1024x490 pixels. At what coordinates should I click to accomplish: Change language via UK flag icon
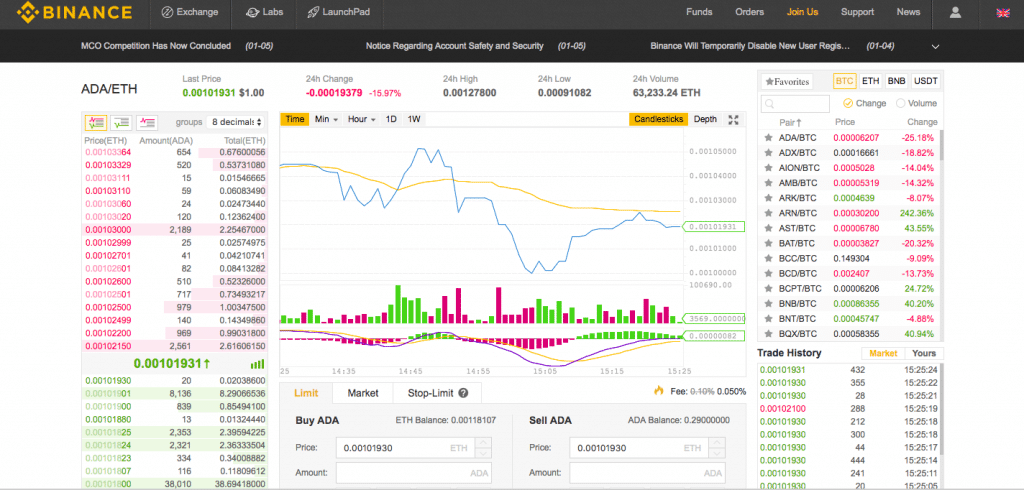click(1003, 12)
